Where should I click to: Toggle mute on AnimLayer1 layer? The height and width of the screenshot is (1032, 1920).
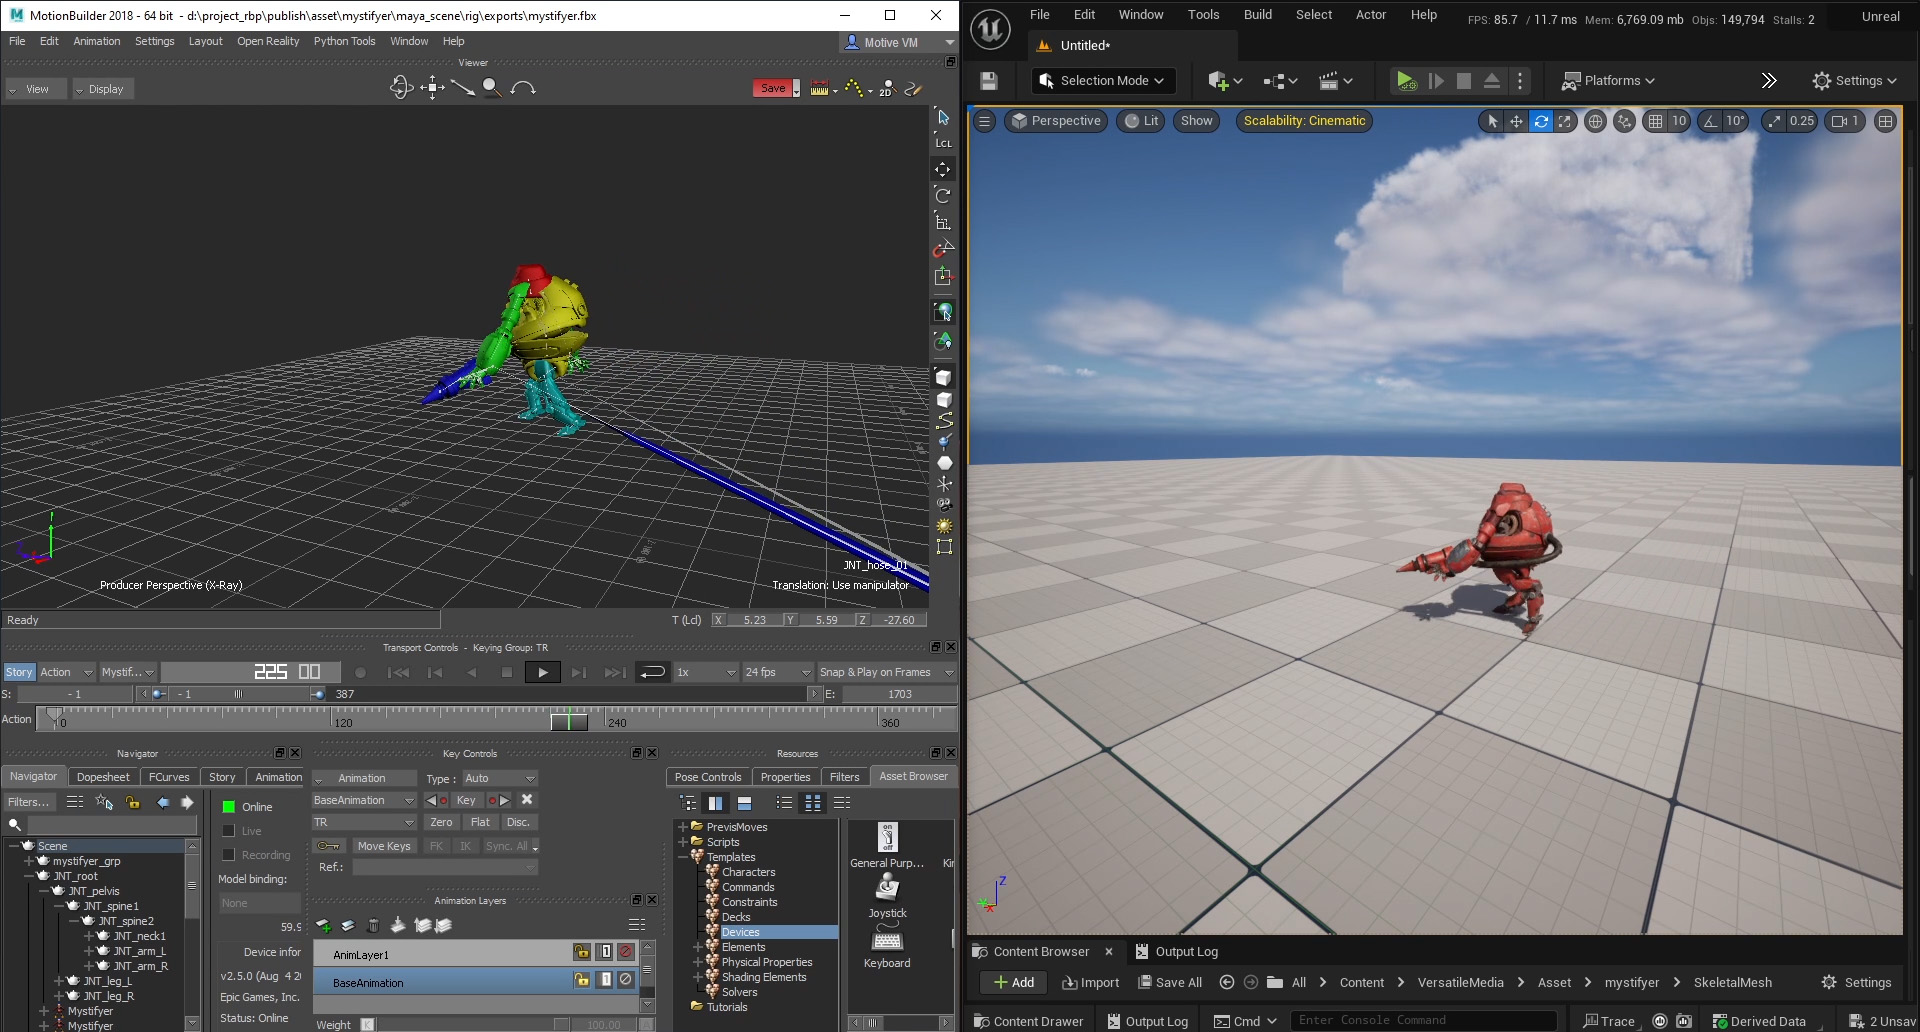pos(625,952)
